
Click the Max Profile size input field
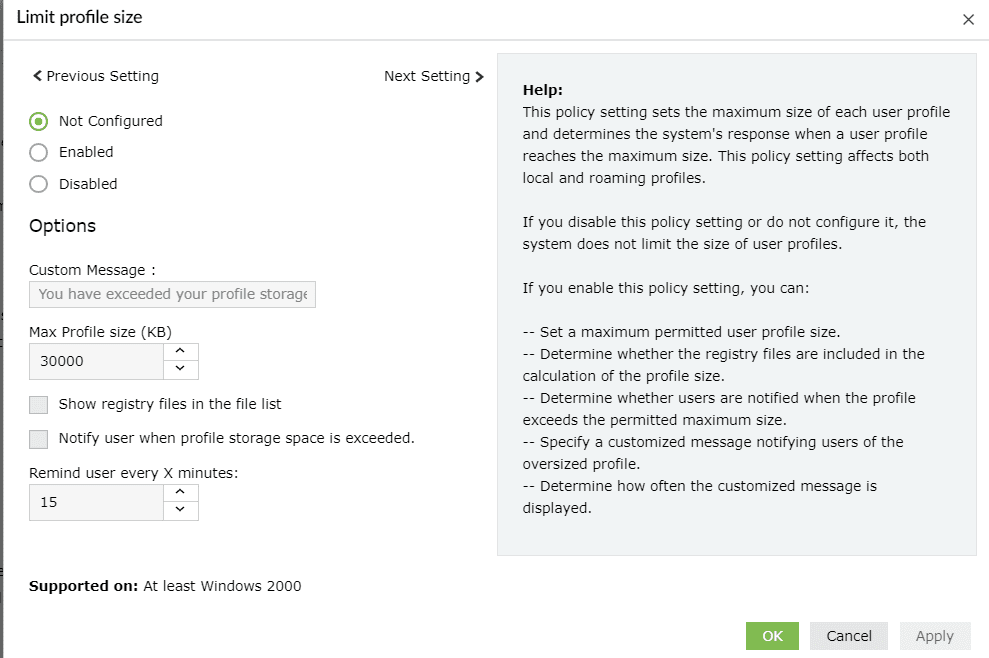pos(96,361)
